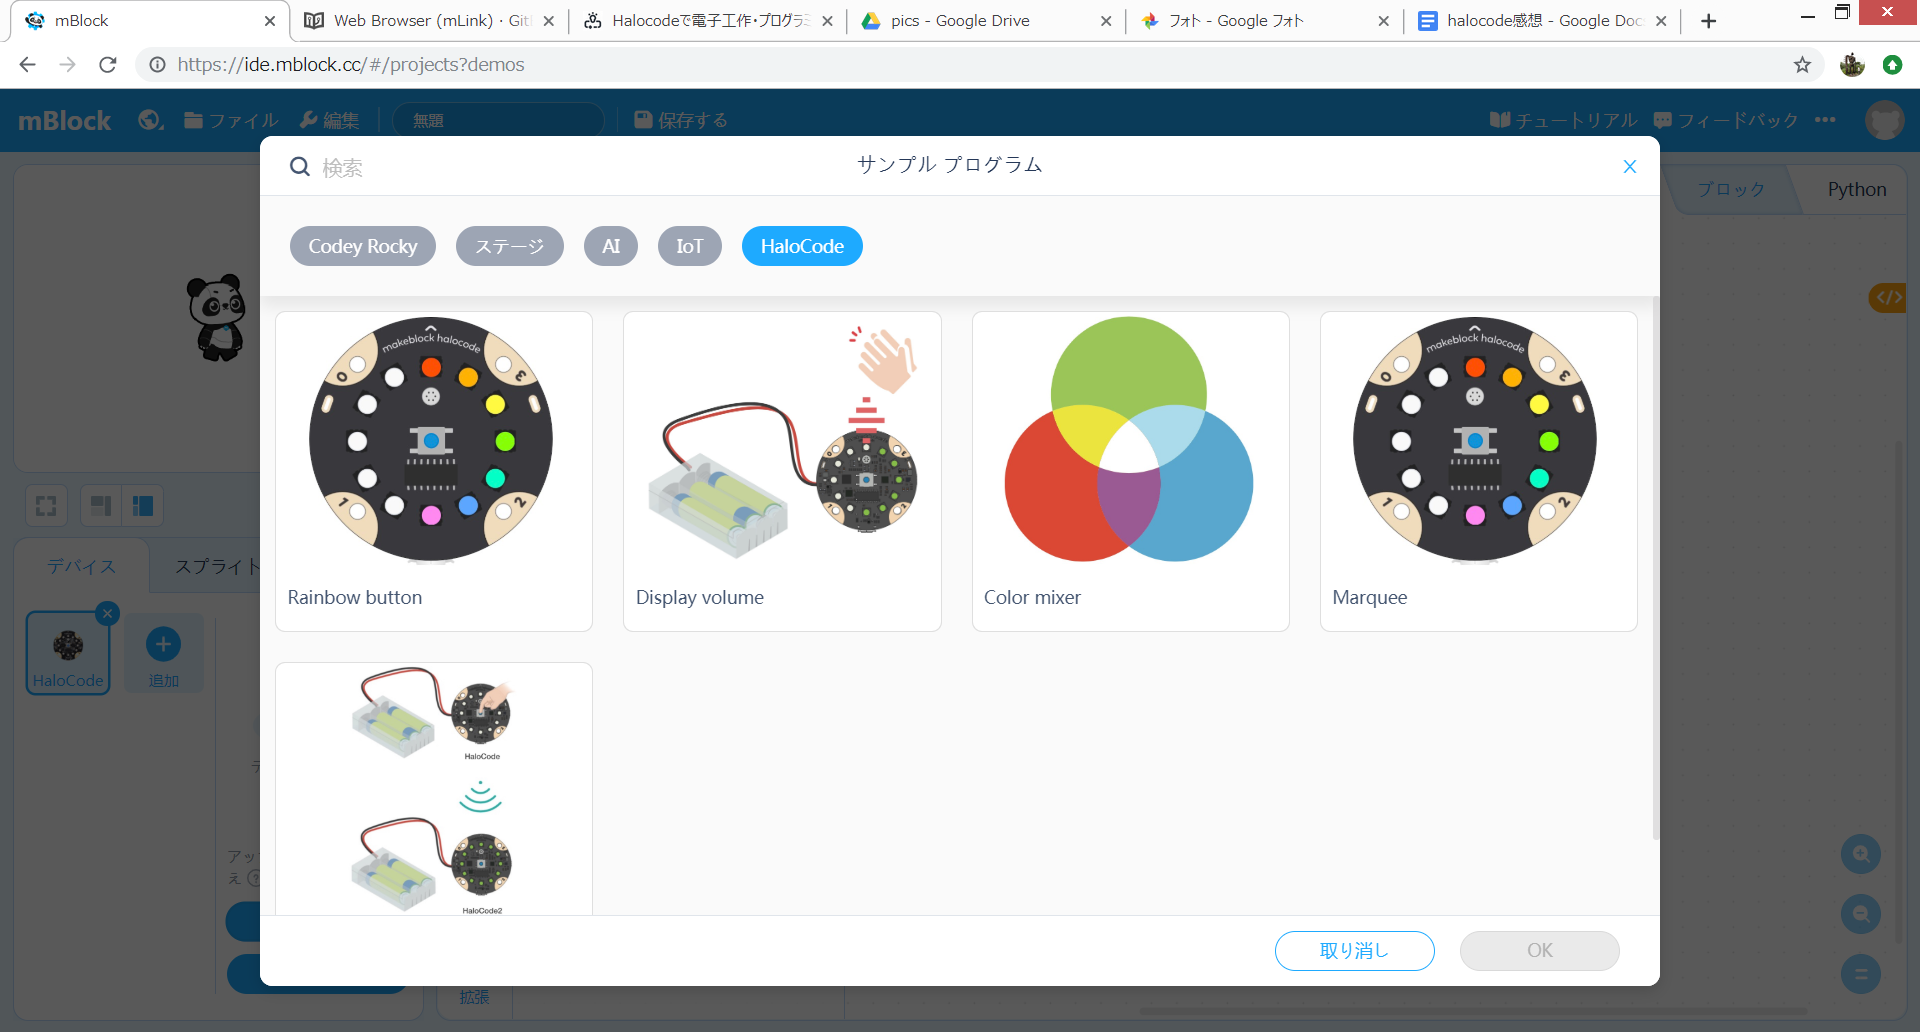
Task: Click 保存する save button
Action: 681,120
